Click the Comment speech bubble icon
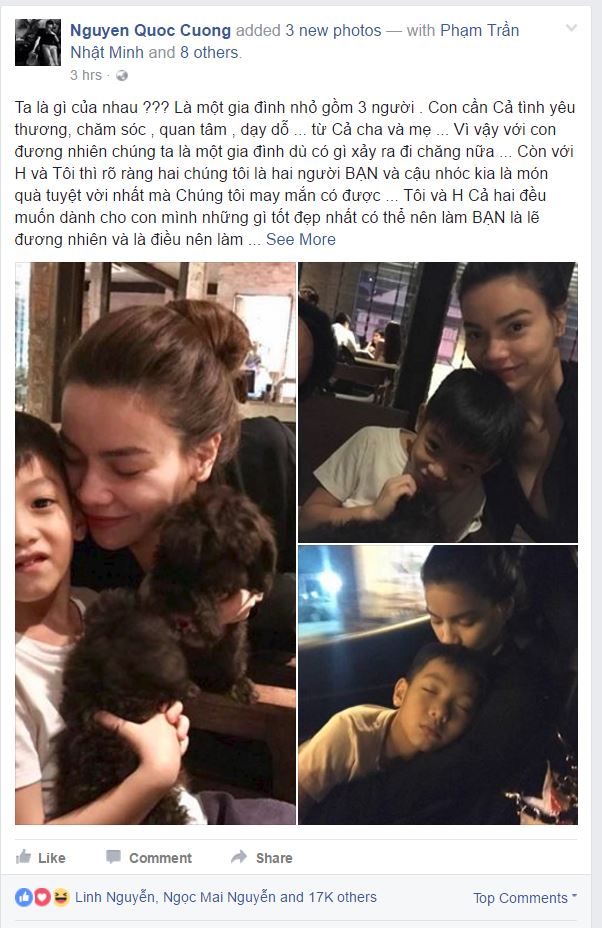Screen dimensions: 602x928 click(x=113, y=857)
